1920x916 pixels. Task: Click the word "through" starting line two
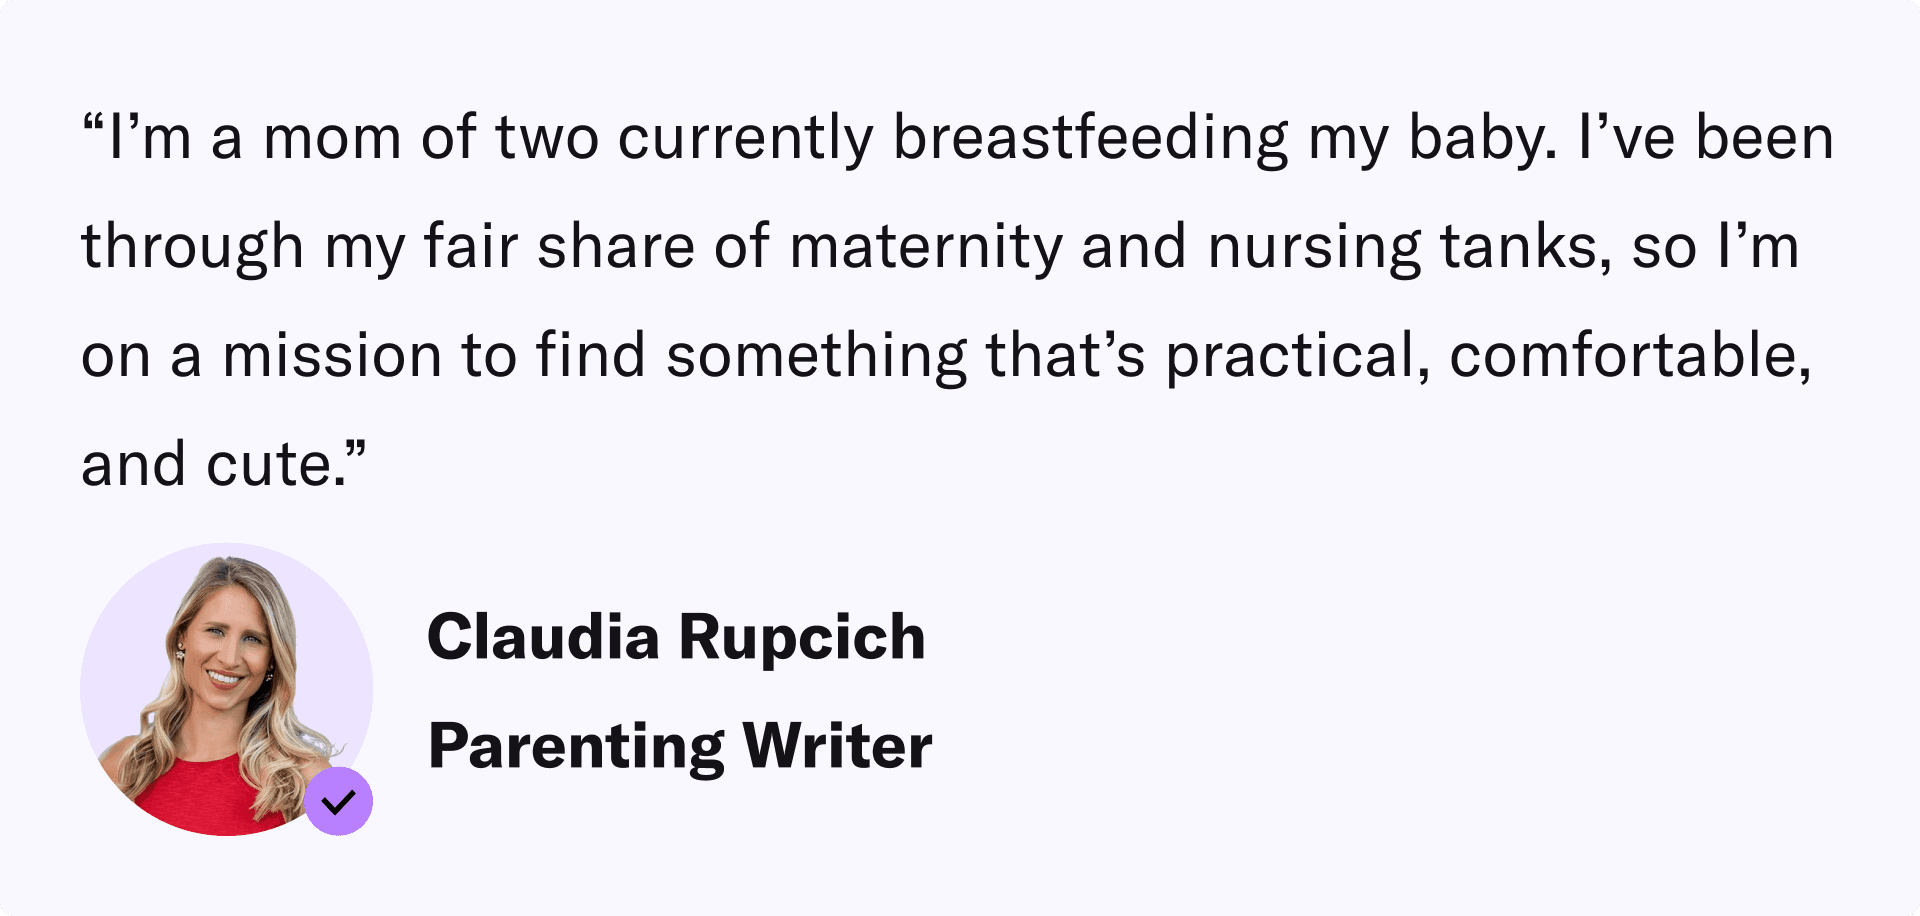click(192, 247)
